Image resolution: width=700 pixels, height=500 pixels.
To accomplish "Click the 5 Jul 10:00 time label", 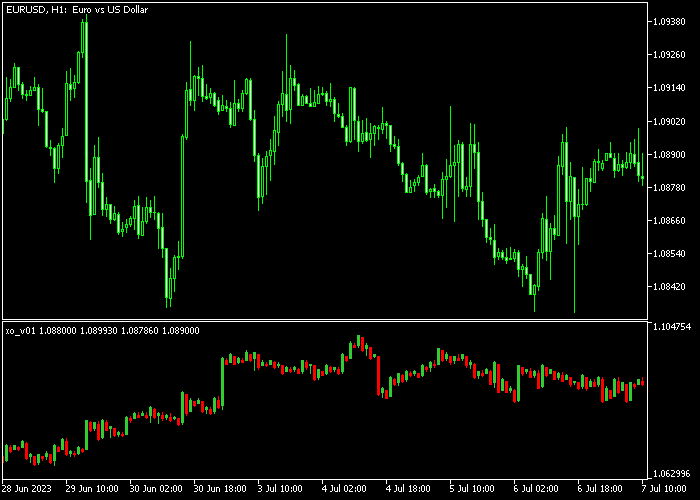I will (472, 488).
